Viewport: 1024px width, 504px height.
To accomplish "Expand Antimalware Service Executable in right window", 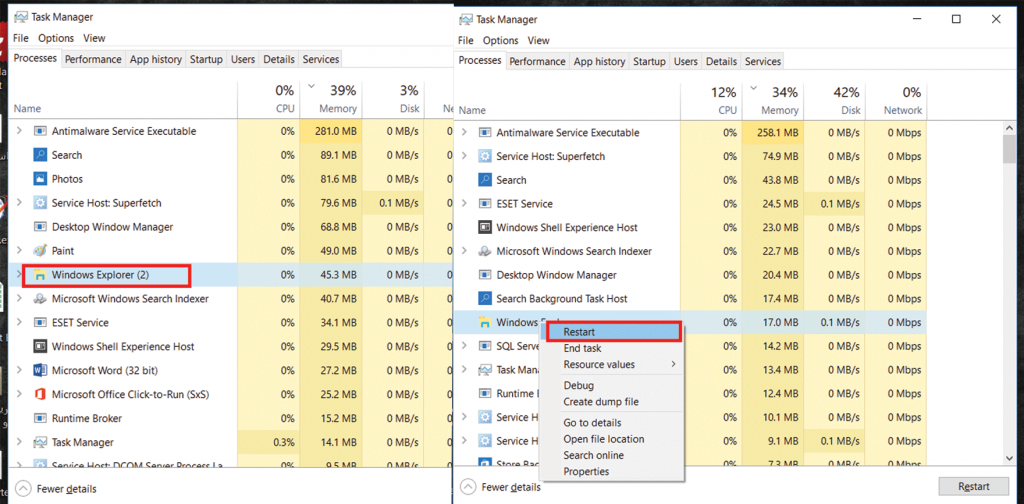I will tap(464, 133).
